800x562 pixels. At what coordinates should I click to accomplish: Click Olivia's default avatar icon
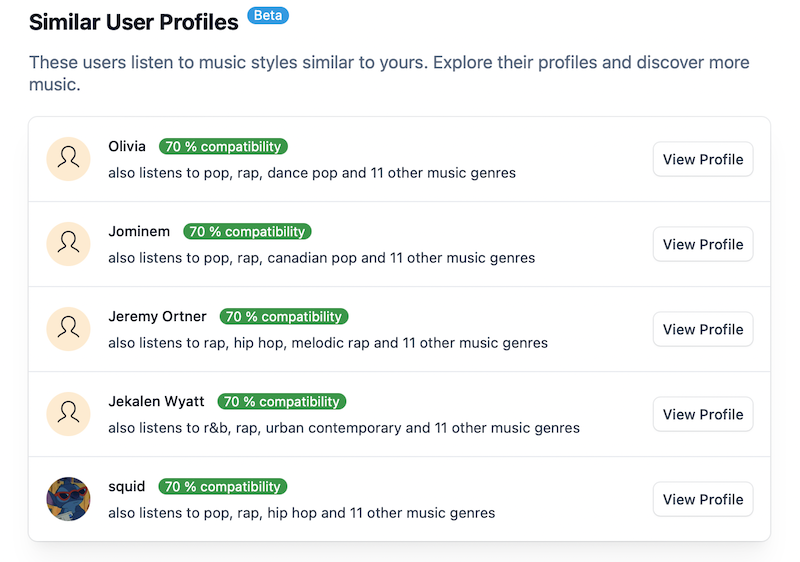[x=68, y=159]
